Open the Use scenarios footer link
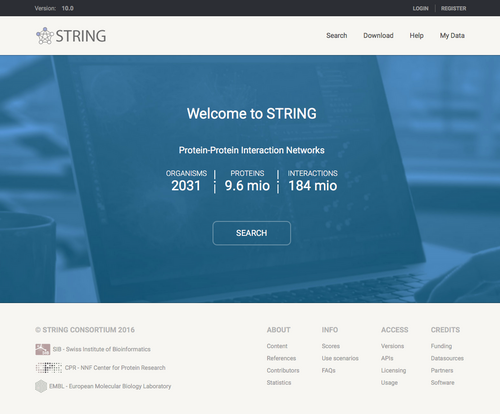 (x=340, y=358)
